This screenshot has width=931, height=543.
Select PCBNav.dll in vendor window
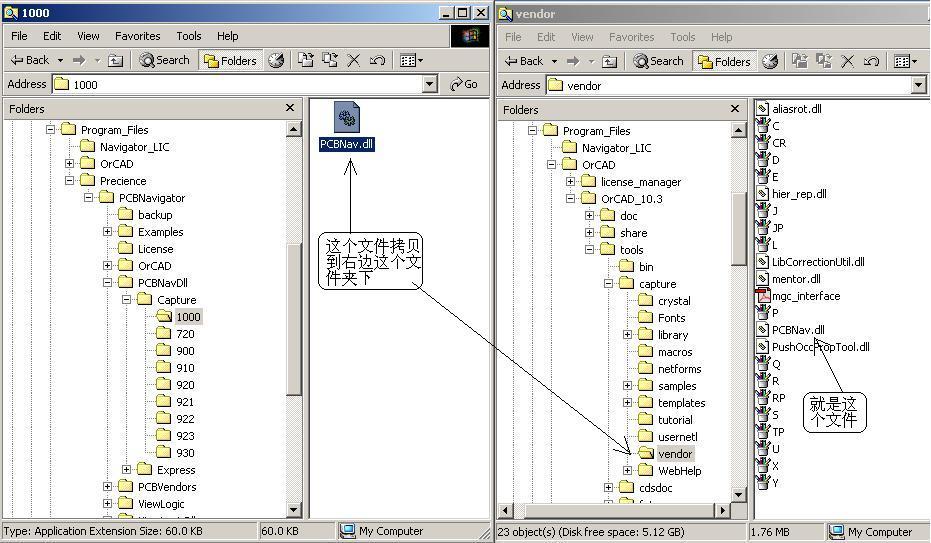[791, 330]
